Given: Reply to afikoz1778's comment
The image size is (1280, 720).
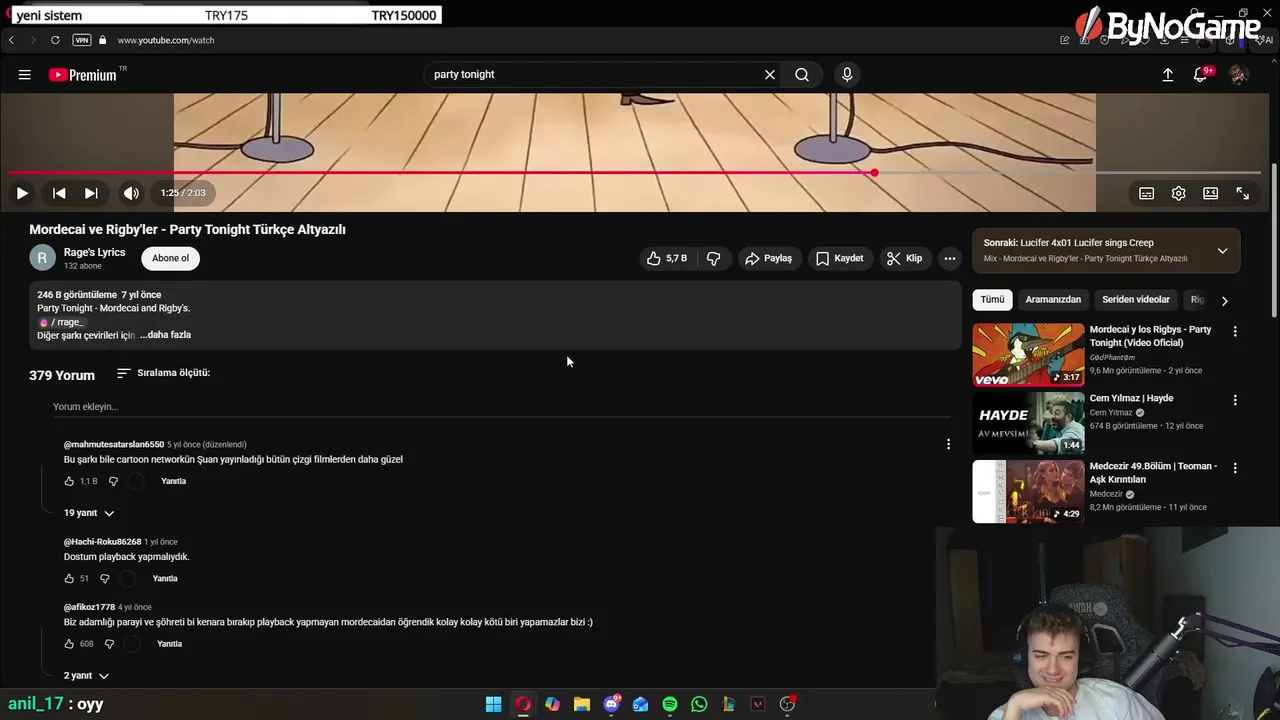Looking at the screenshot, I should pos(170,644).
